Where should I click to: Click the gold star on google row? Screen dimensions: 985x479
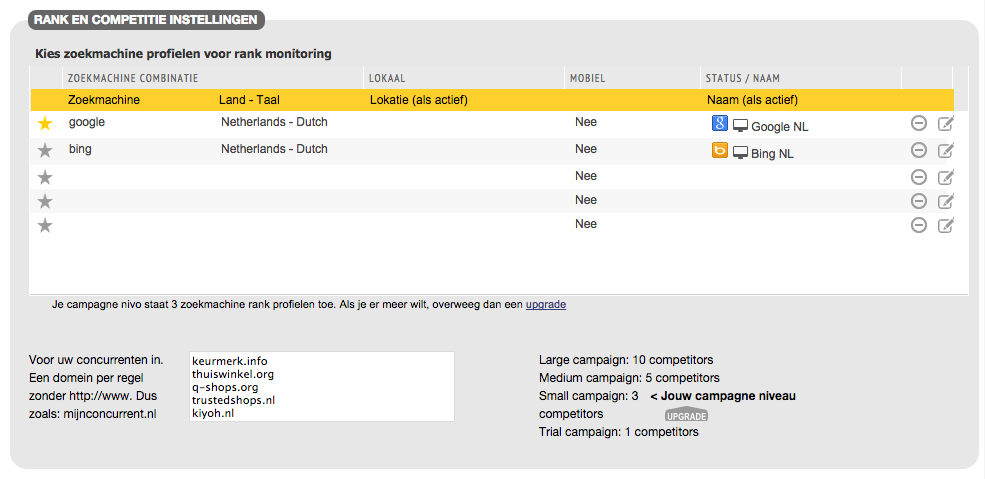44,124
